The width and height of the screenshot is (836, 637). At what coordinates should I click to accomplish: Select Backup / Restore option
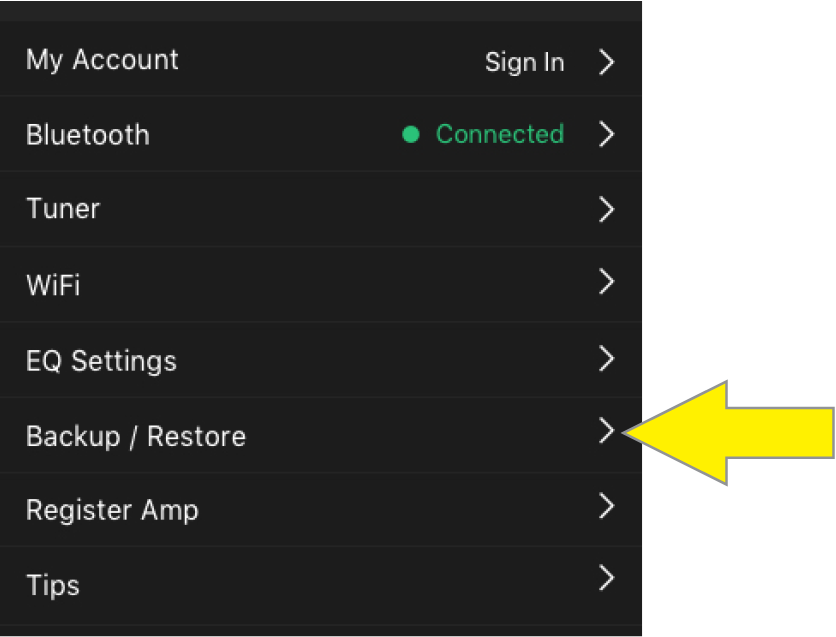tap(136, 436)
